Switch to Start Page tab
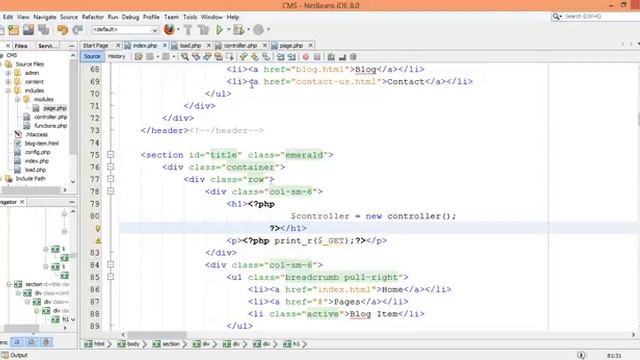The image size is (640, 360). (x=96, y=45)
